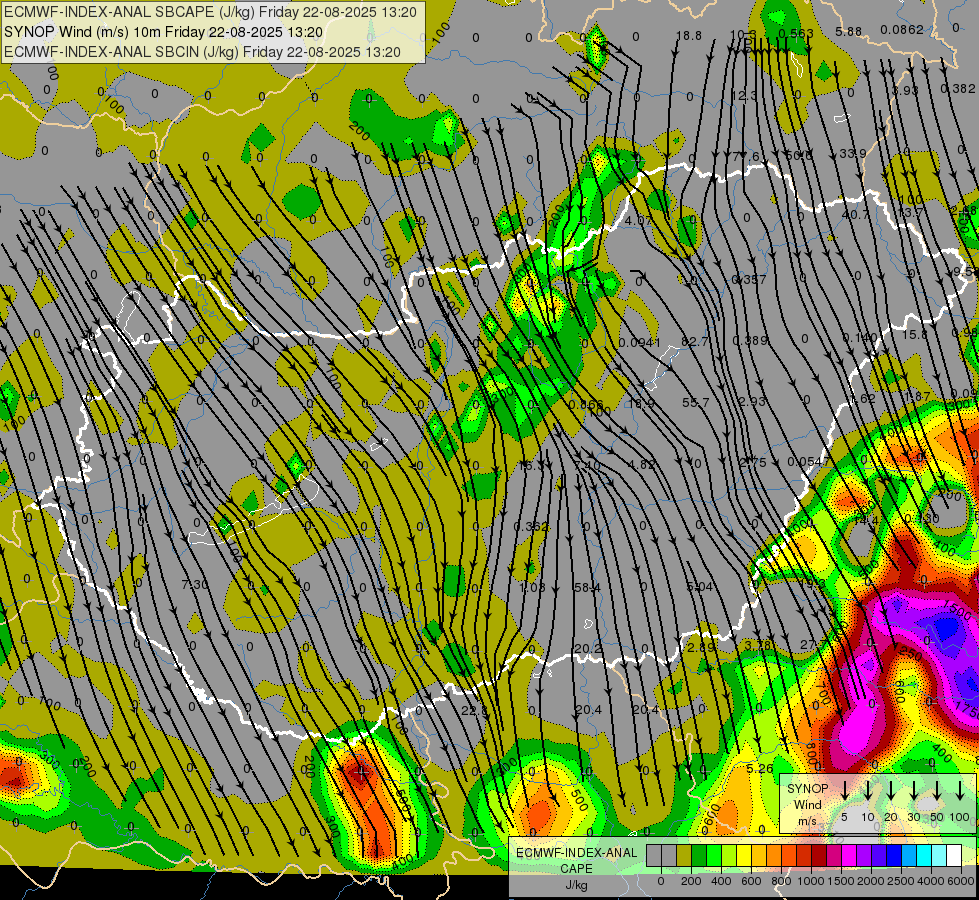Click the map value 2.93
Viewport: 979px width, 900px height.
click(752, 401)
